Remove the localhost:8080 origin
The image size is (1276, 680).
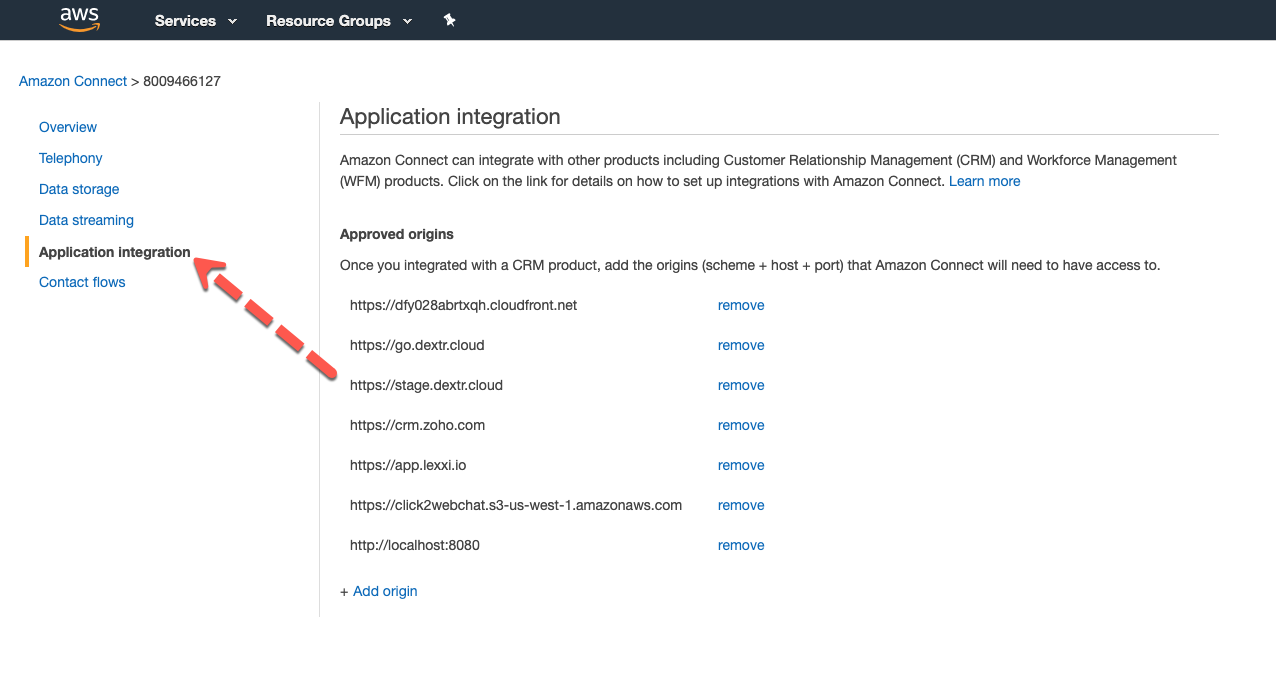[741, 545]
